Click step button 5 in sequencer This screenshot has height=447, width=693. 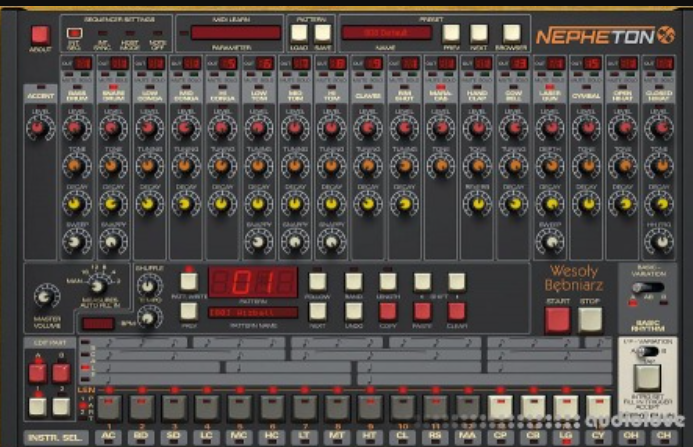coord(240,407)
